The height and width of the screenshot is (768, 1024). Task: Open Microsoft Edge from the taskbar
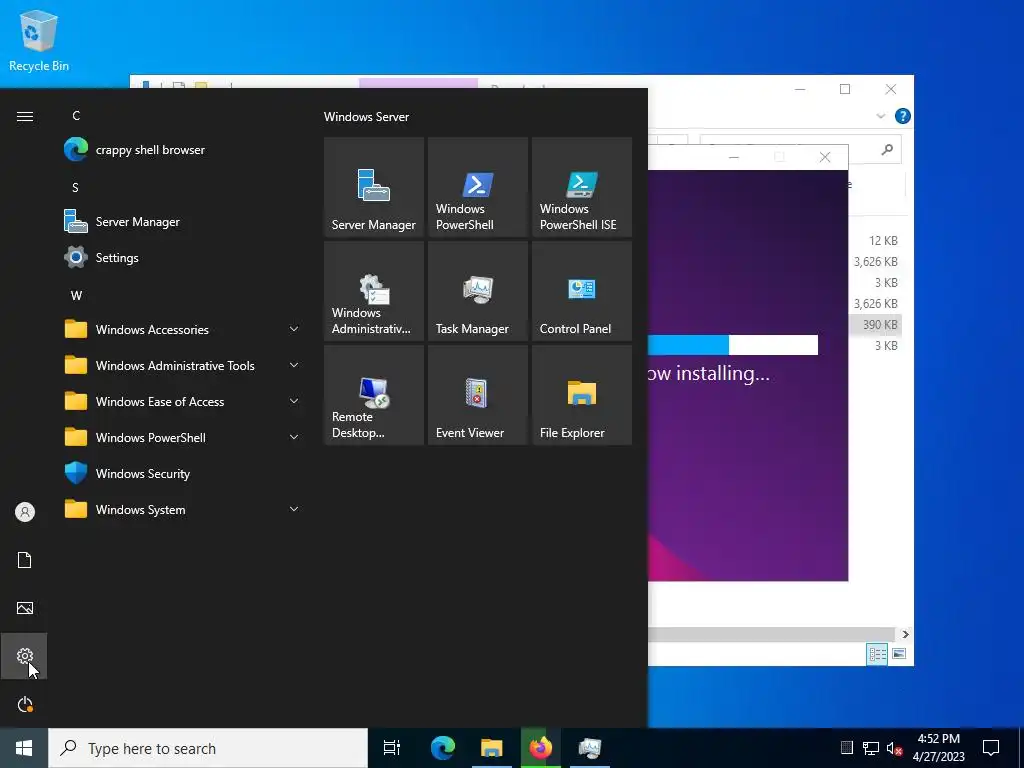click(443, 748)
